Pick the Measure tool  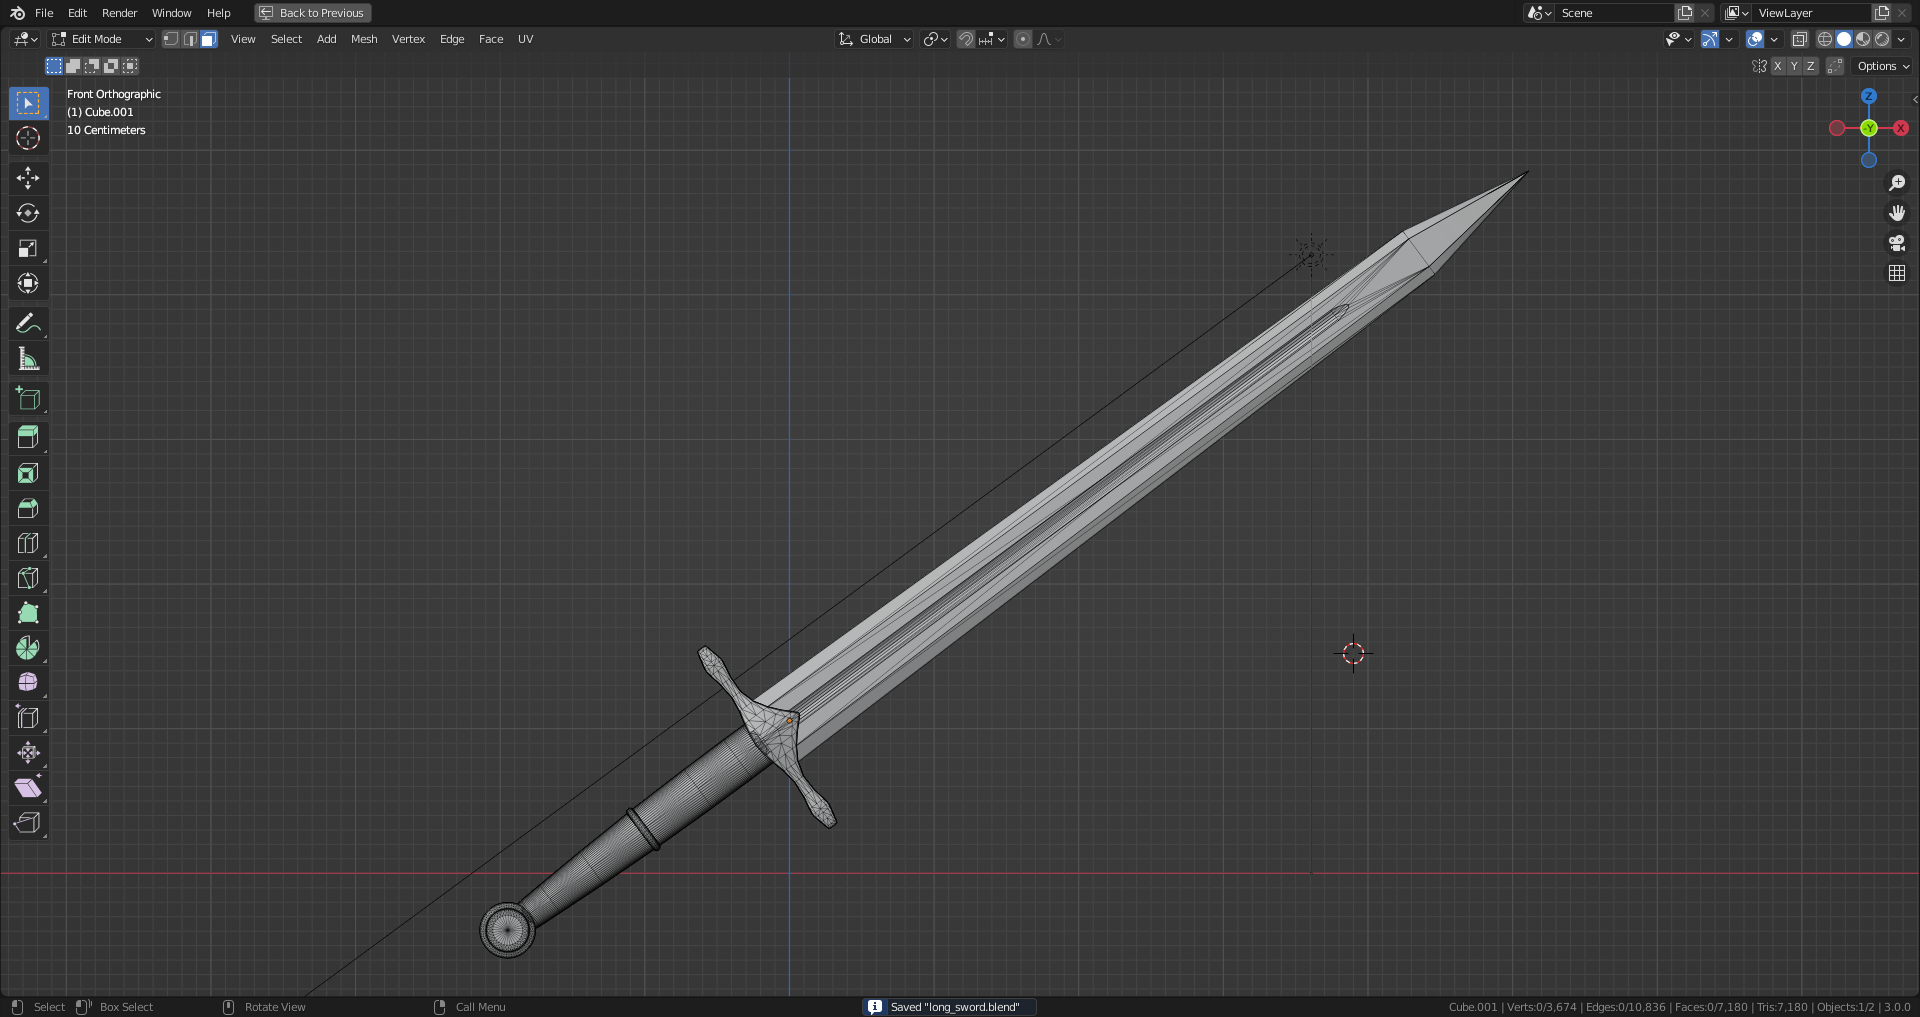28,359
